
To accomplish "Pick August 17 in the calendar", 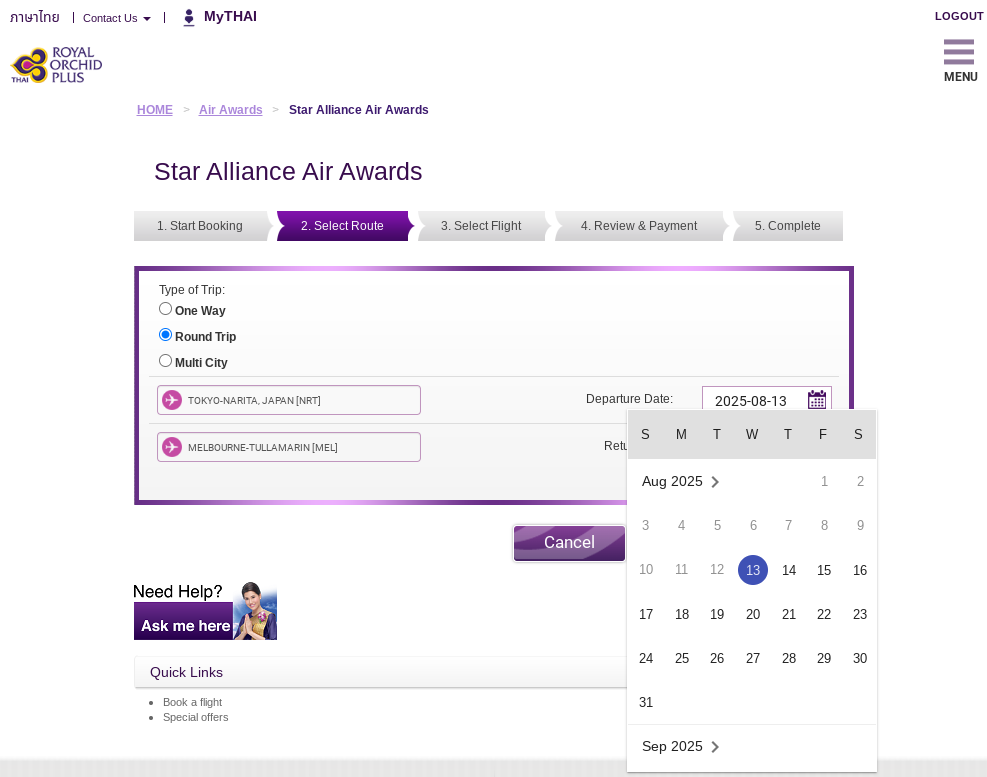I will [x=646, y=614].
